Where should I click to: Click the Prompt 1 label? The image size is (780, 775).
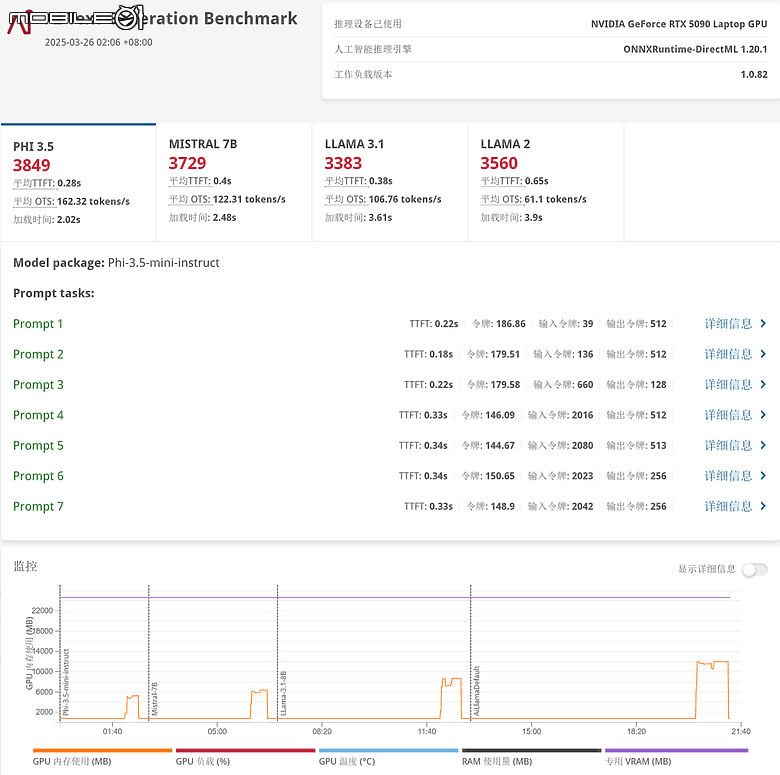pyautogui.click(x=38, y=324)
